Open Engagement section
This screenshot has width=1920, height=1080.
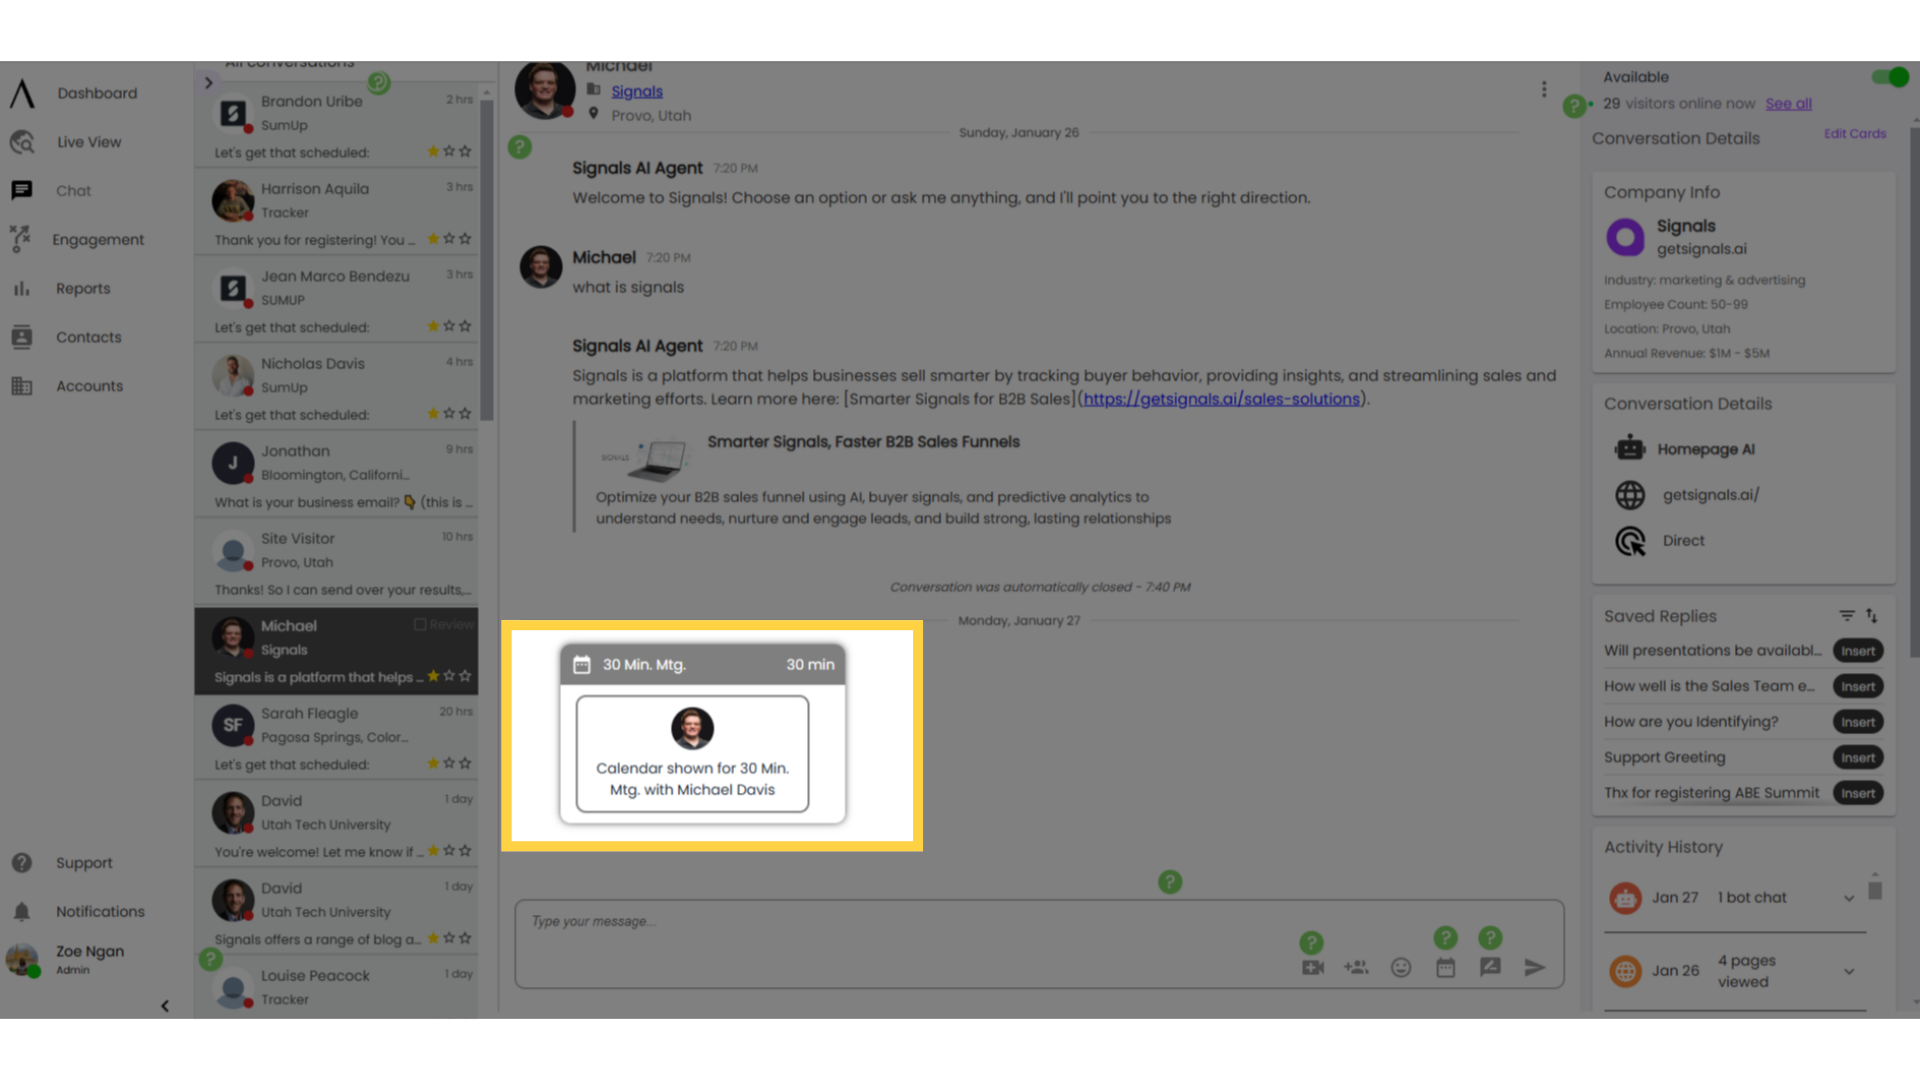coord(99,239)
